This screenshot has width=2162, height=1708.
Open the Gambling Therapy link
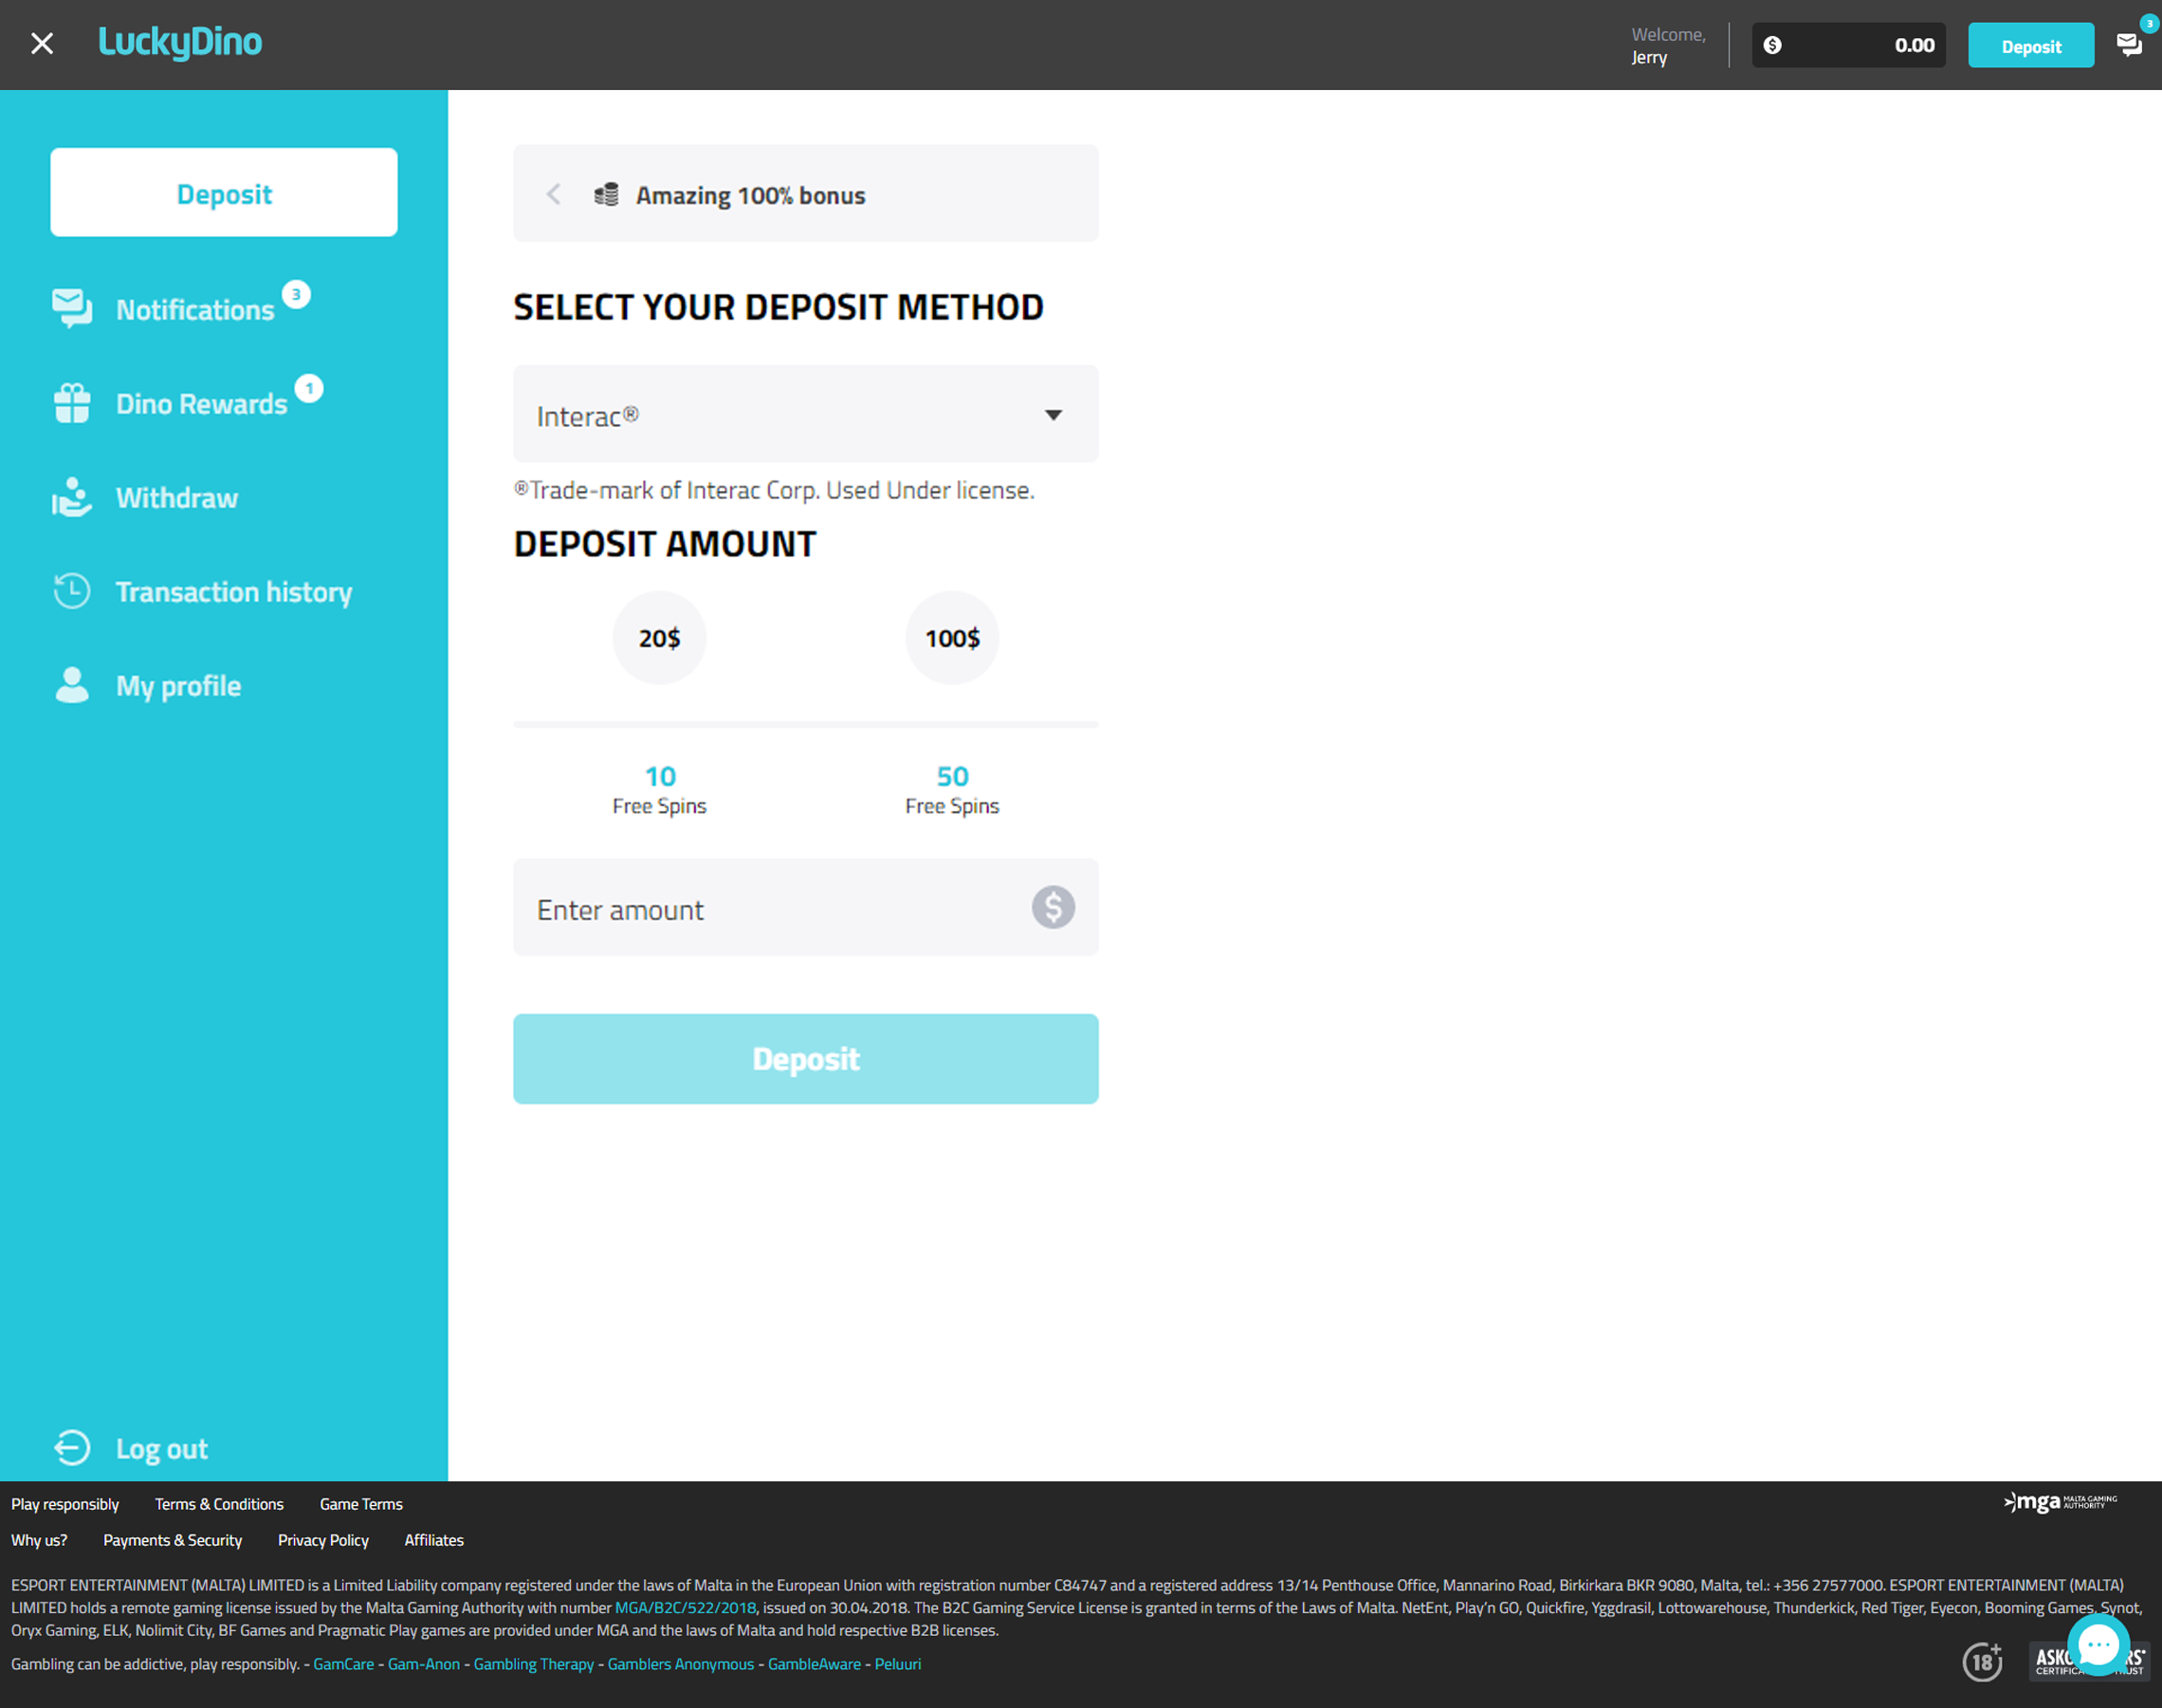tap(534, 1664)
